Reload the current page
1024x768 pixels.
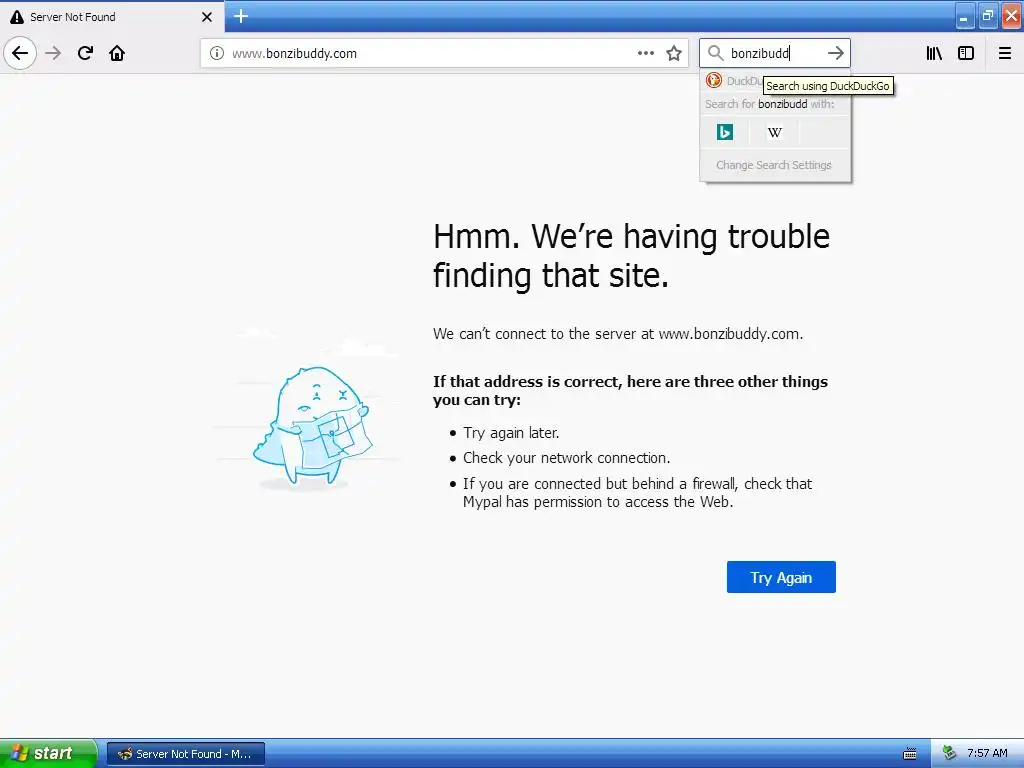(x=85, y=53)
